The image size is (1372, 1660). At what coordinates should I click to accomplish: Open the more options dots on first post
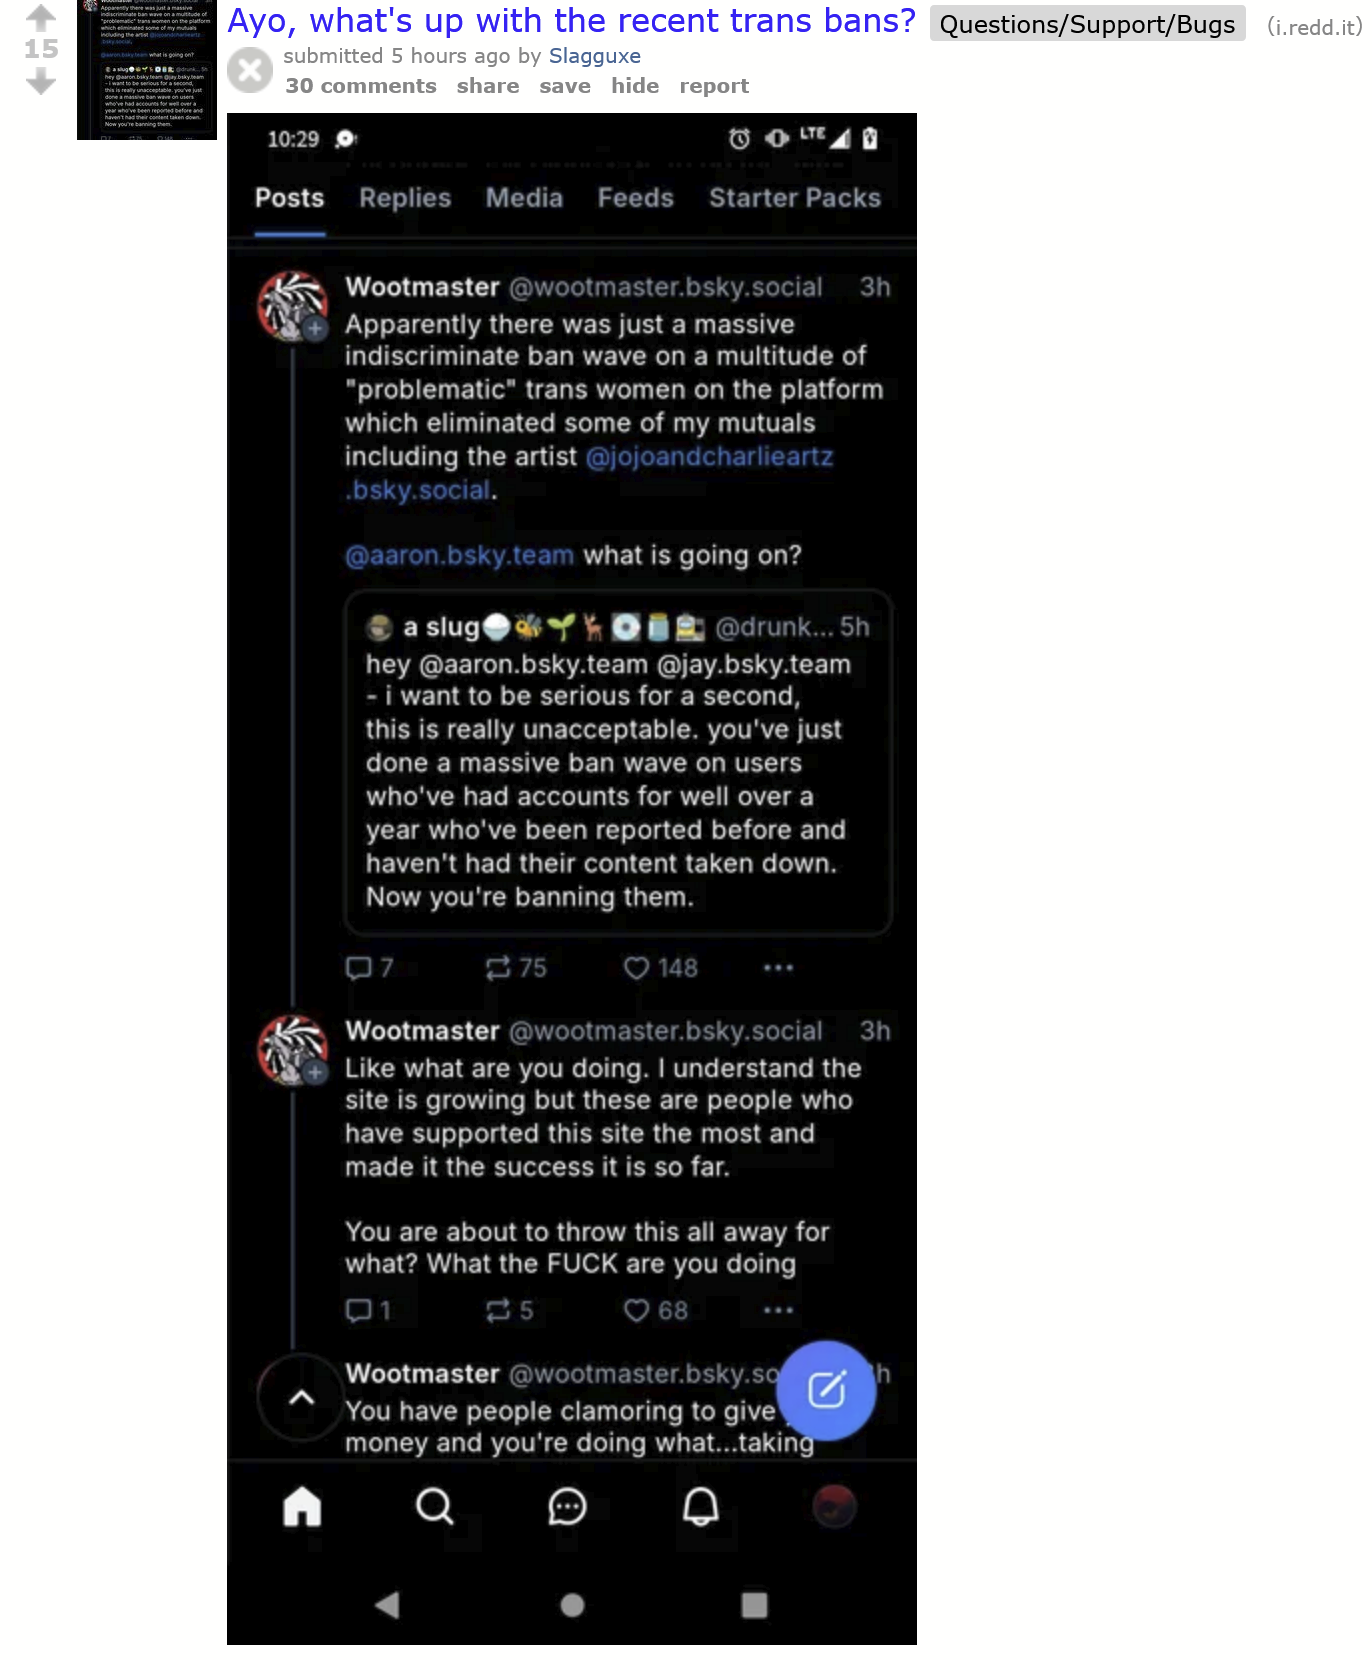click(x=778, y=968)
